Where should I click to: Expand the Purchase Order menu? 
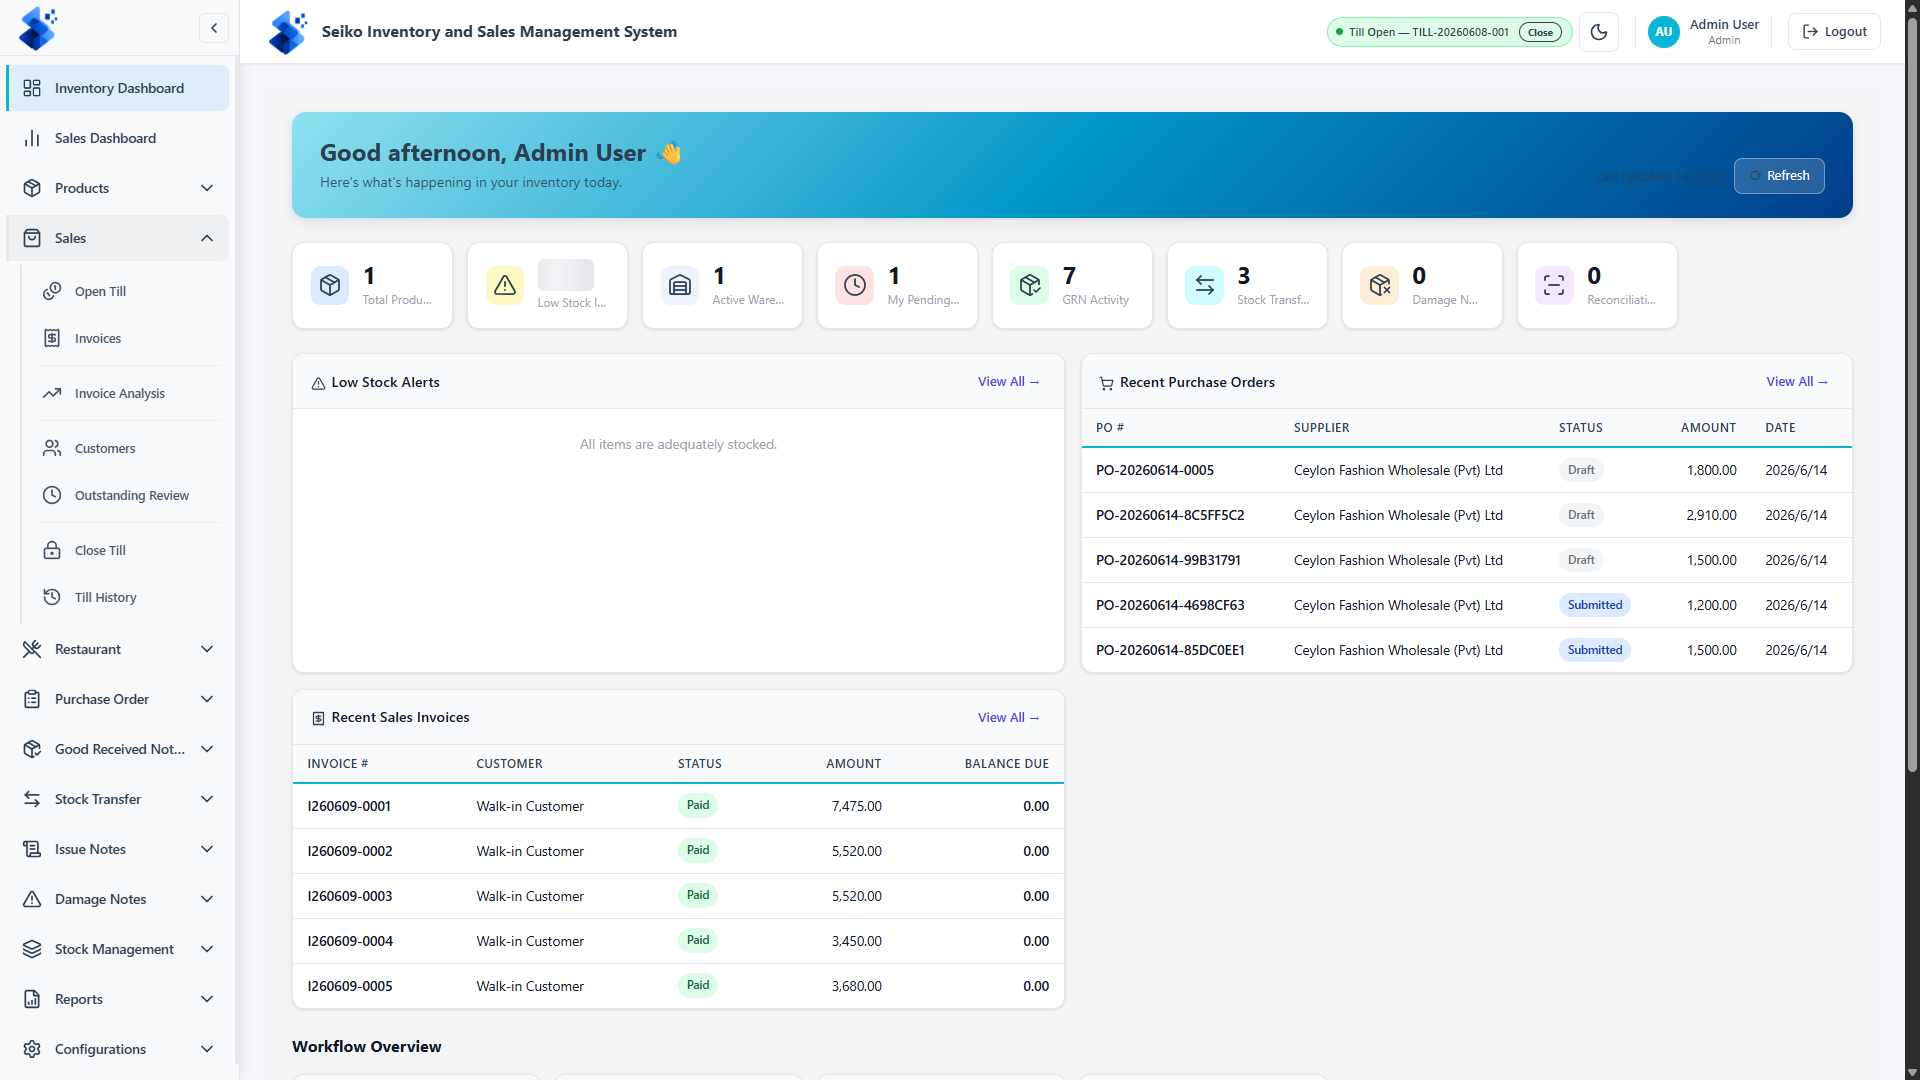pyautogui.click(x=117, y=699)
